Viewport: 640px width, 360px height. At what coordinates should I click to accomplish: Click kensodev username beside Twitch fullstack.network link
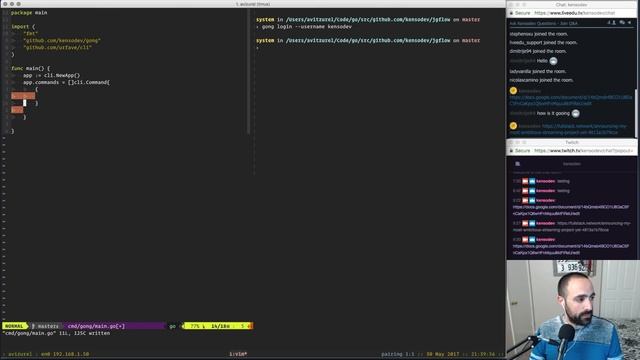(545, 223)
